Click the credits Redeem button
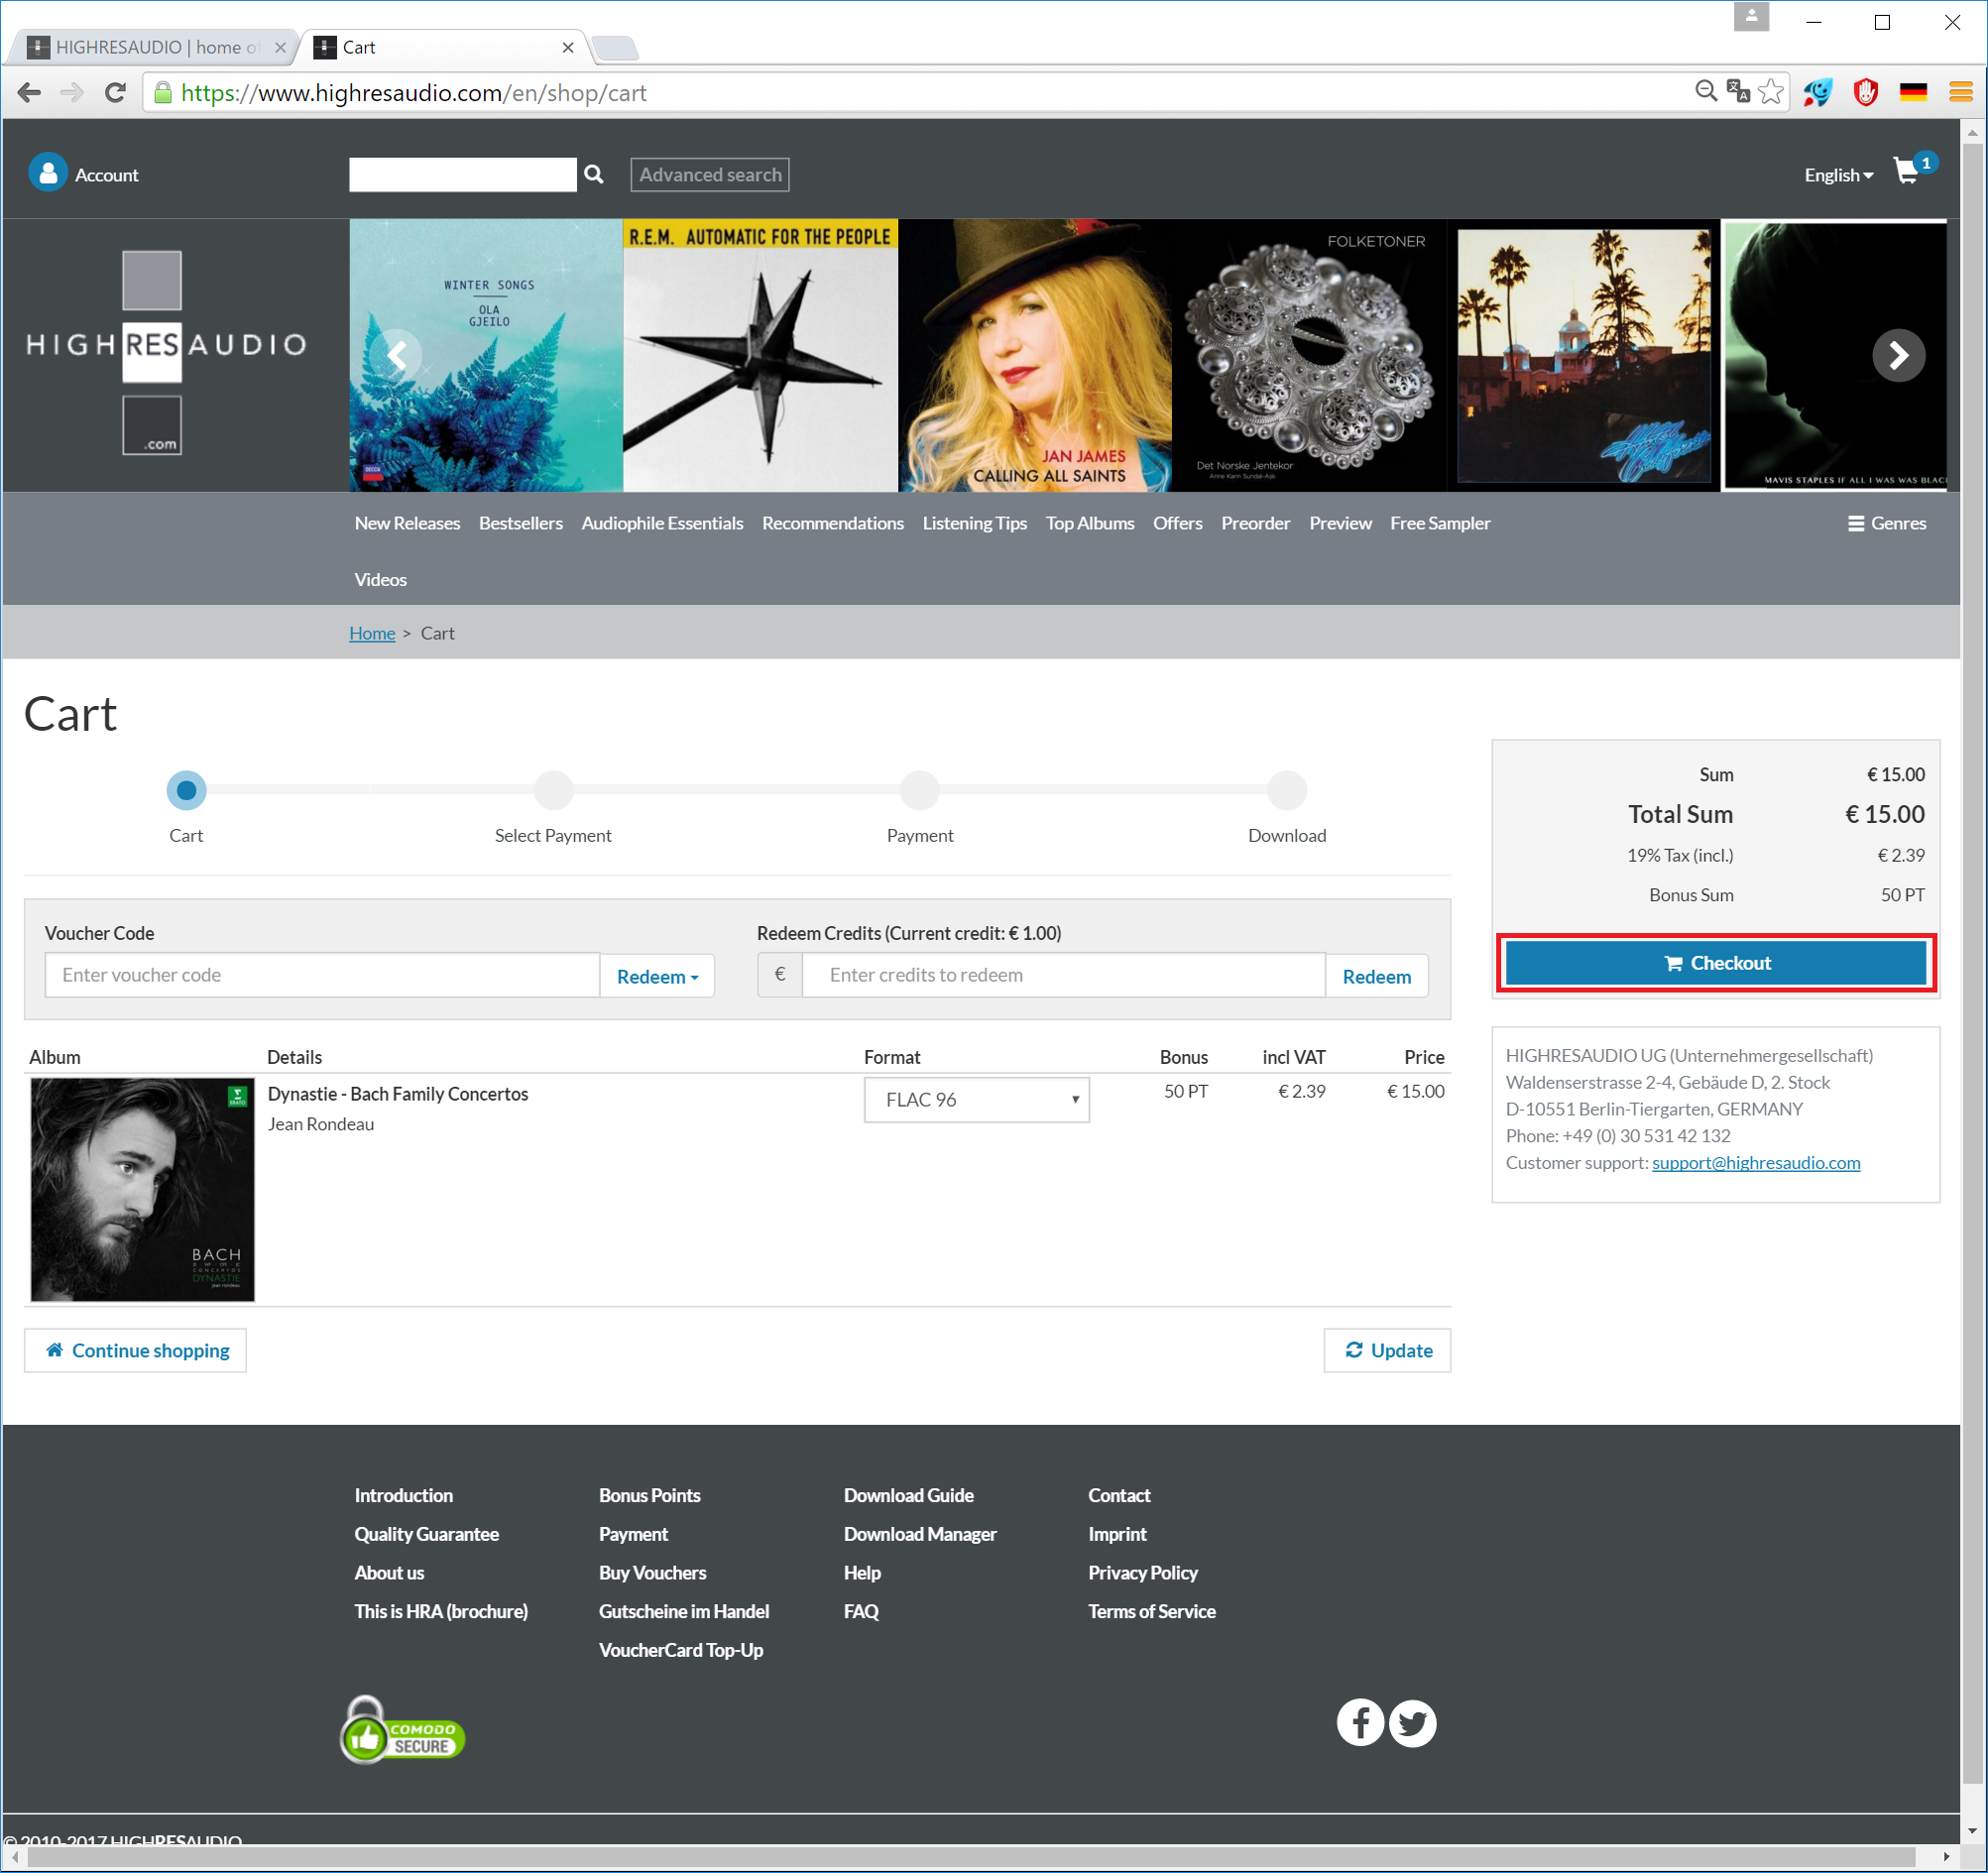Image resolution: width=1988 pixels, height=1873 pixels. click(x=1376, y=976)
